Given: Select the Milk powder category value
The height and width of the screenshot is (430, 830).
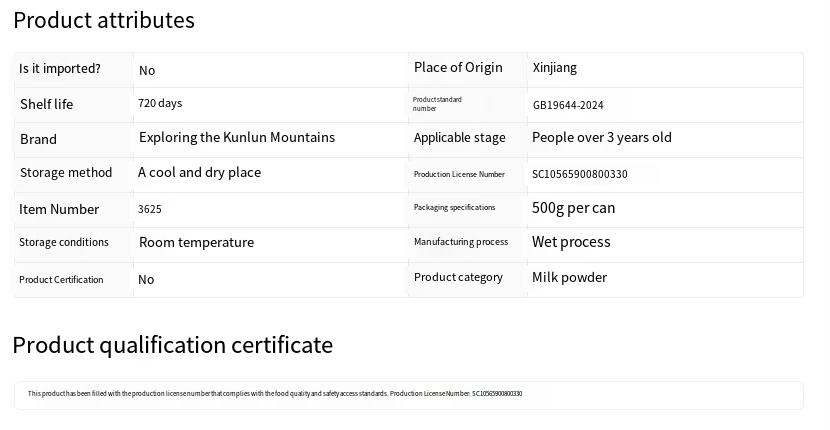Looking at the screenshot, I should [x=569, y=278].
